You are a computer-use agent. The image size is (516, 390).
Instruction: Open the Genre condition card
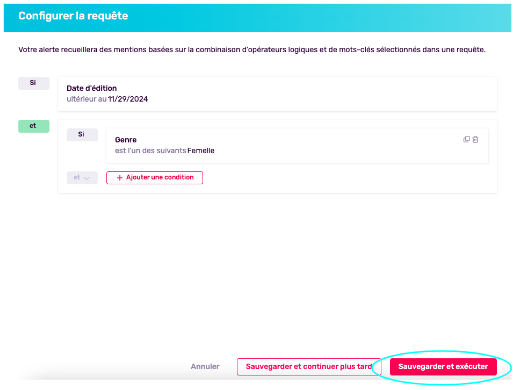pyautogui.click(x=297, y=146)
